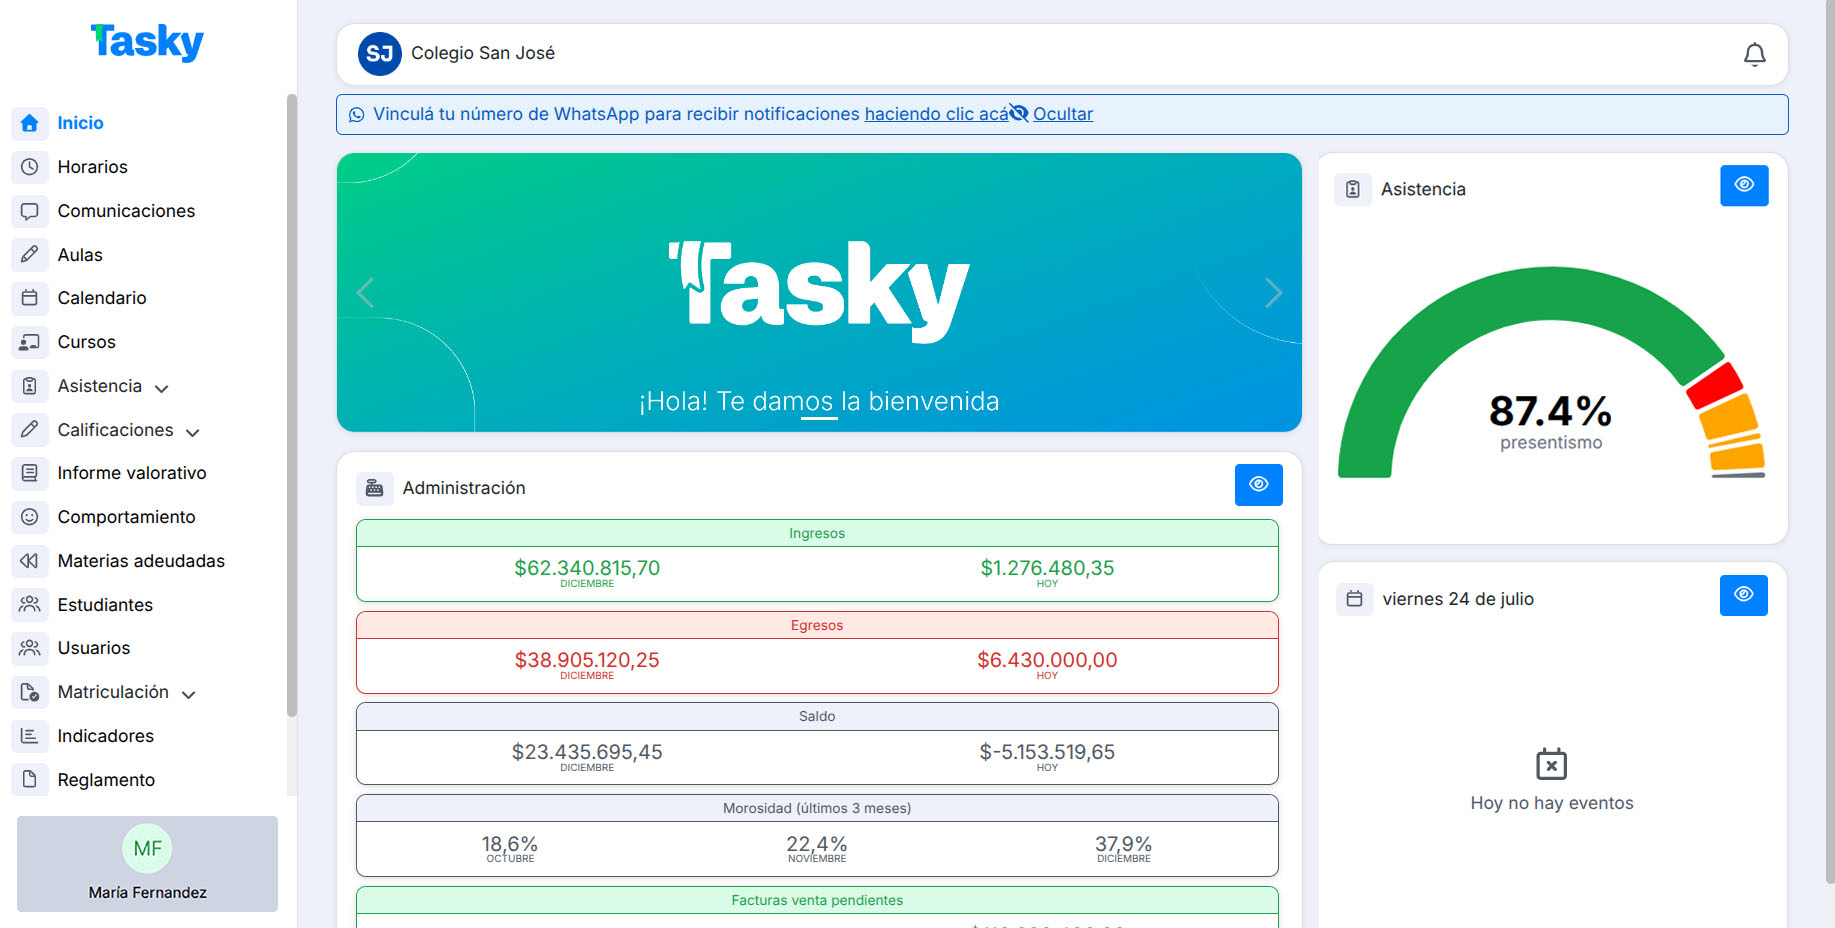The image size is (1835, 928).
Task: Click the WhatsApp icon in banner
Action: pyautogui.click(x=356, y=115)
